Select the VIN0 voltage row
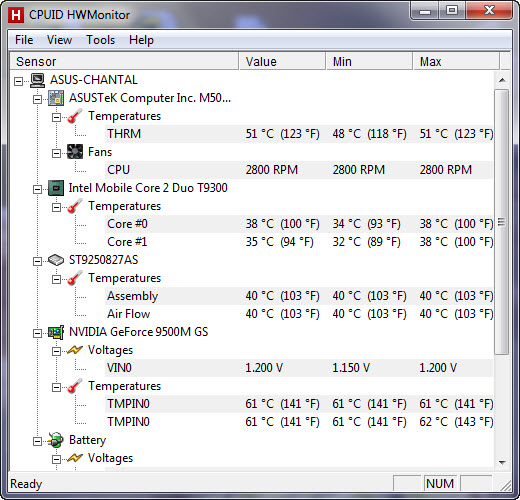Image resolution: width=520 pixels, height=500 pixels. click(299, 368)
